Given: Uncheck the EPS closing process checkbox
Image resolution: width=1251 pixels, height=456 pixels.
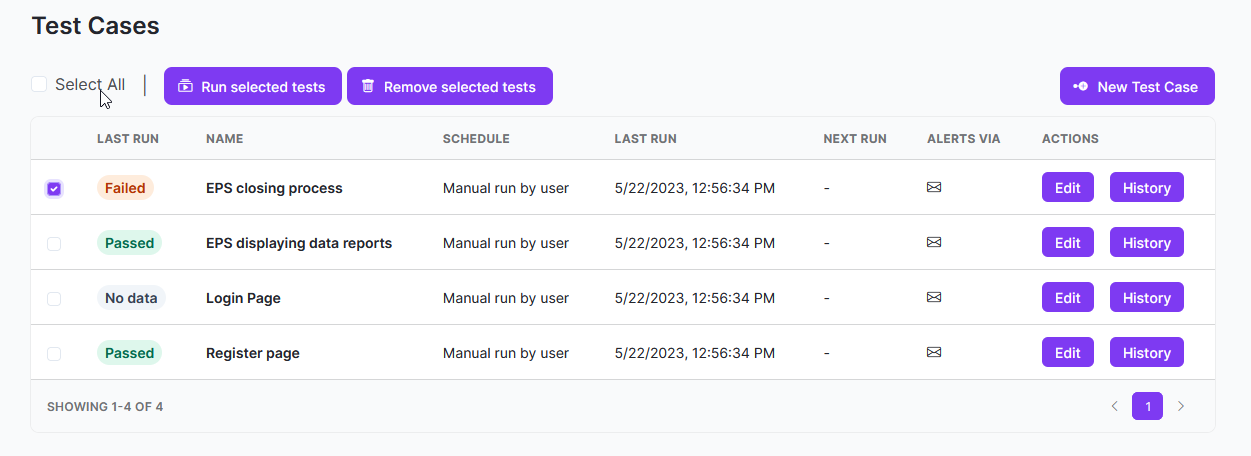Looking at the screenshot, I should point(54,188).
